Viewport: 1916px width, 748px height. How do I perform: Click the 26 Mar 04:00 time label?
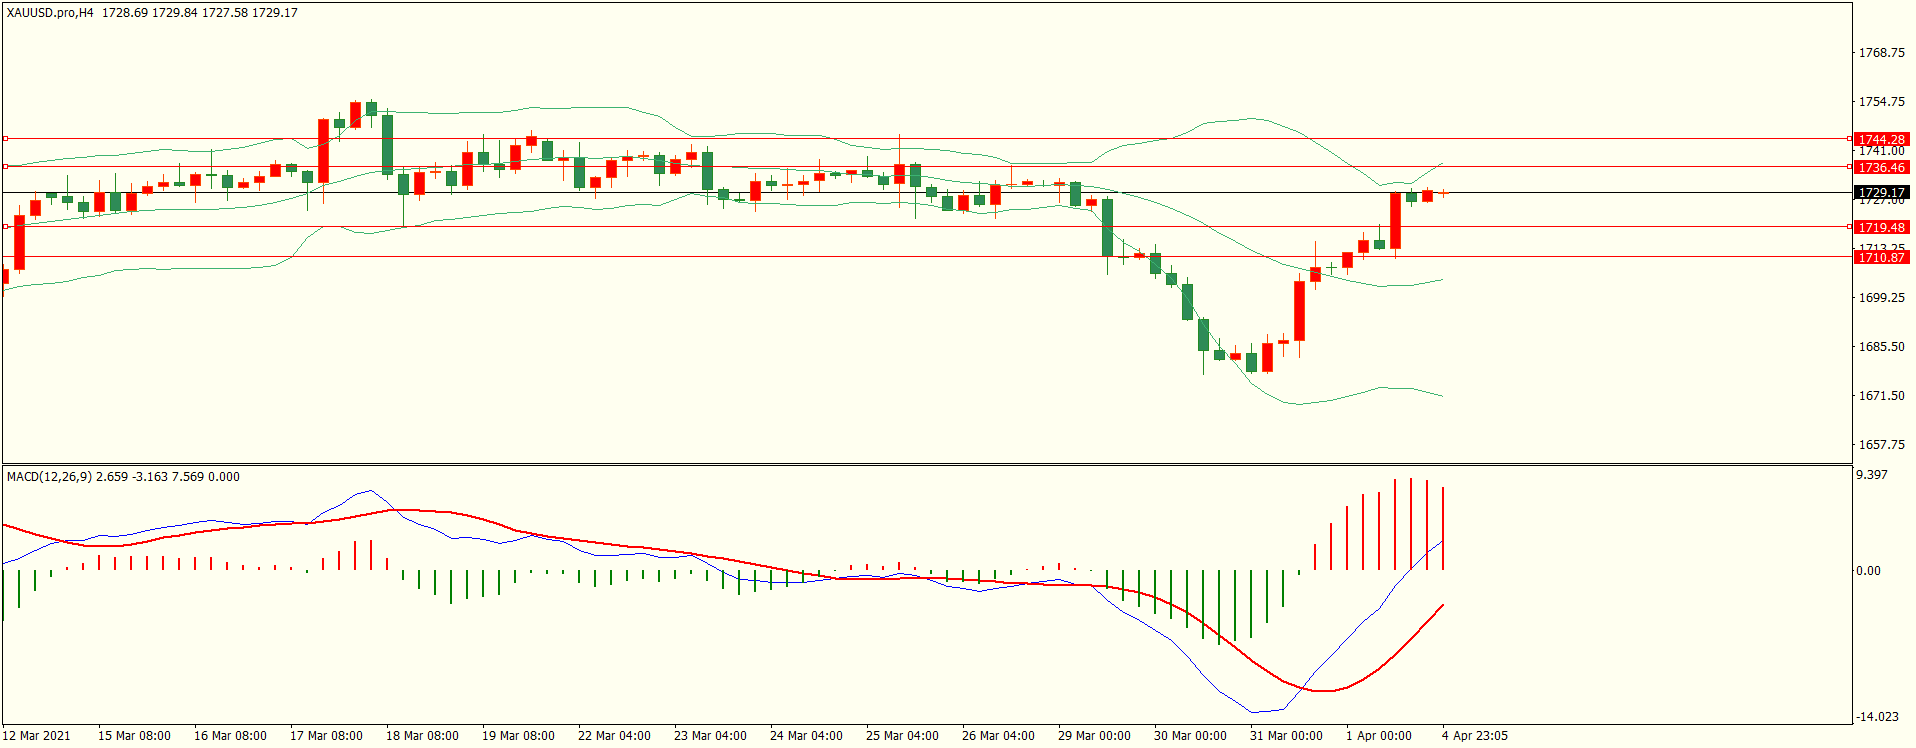[998, 736]
